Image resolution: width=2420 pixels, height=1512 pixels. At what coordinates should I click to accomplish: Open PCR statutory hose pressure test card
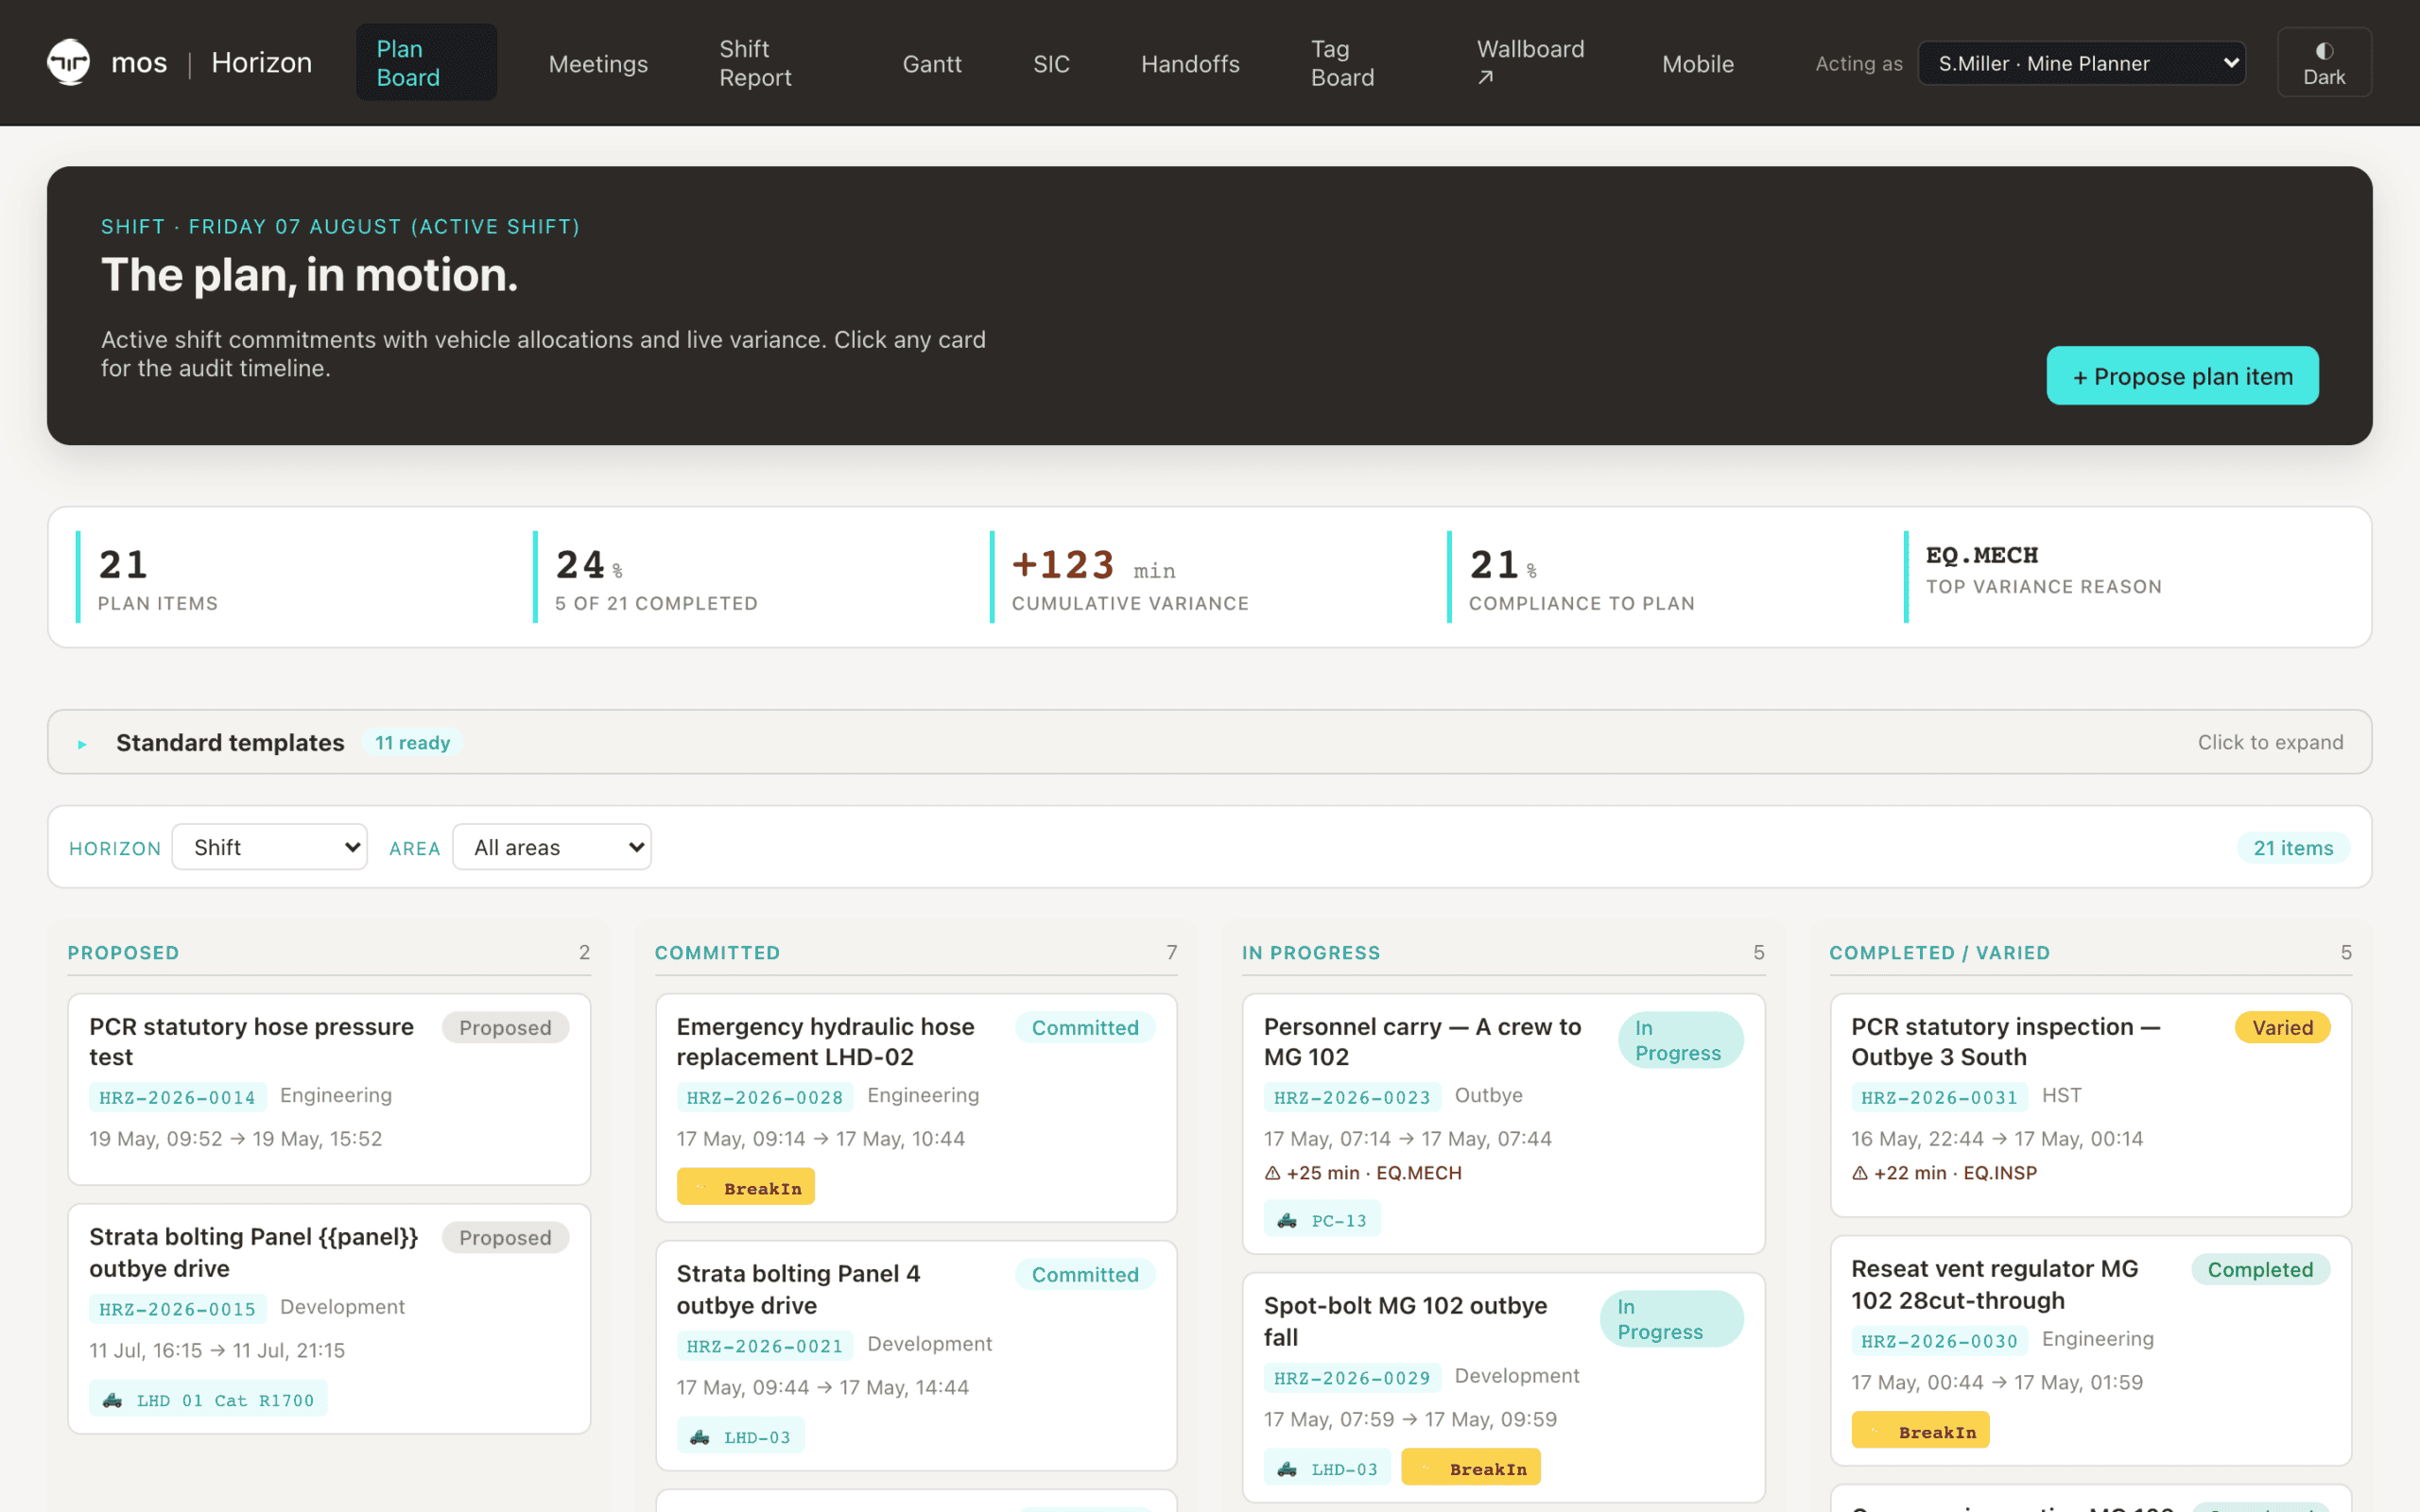[329, 1088]
